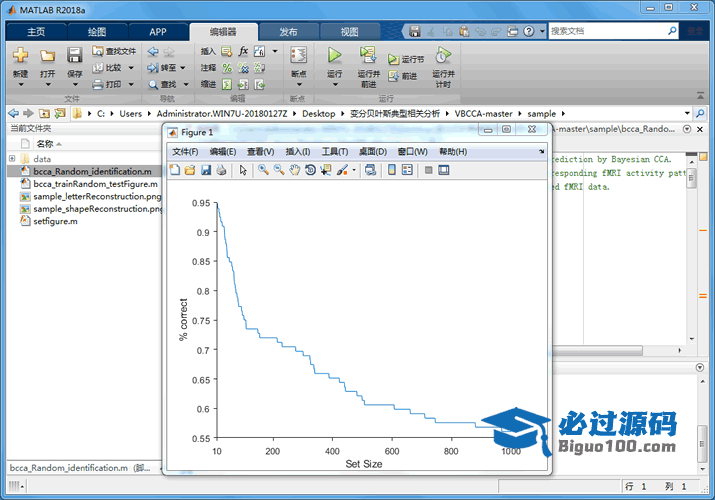This screenshot has height=500, width=715.
Task: Open the dropdown arrow under 运行
Action: click(x=335, y=85)
